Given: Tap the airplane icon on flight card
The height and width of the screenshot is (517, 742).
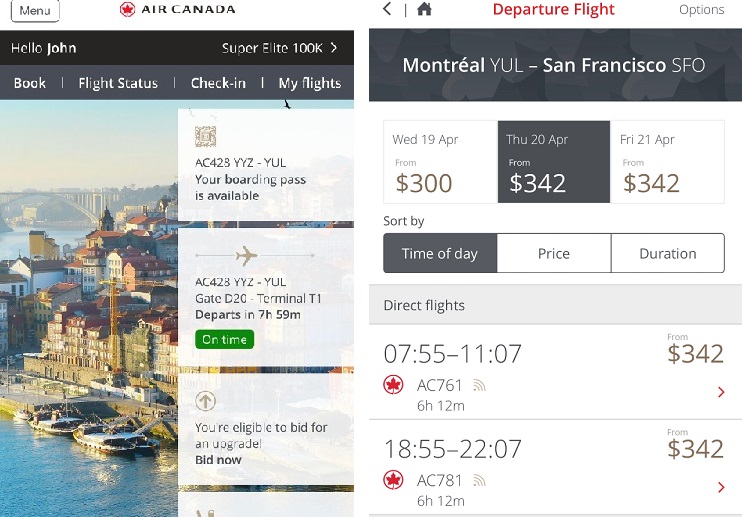Looking at the screenshot, I should pyautogui.click(x=246, y=255).
